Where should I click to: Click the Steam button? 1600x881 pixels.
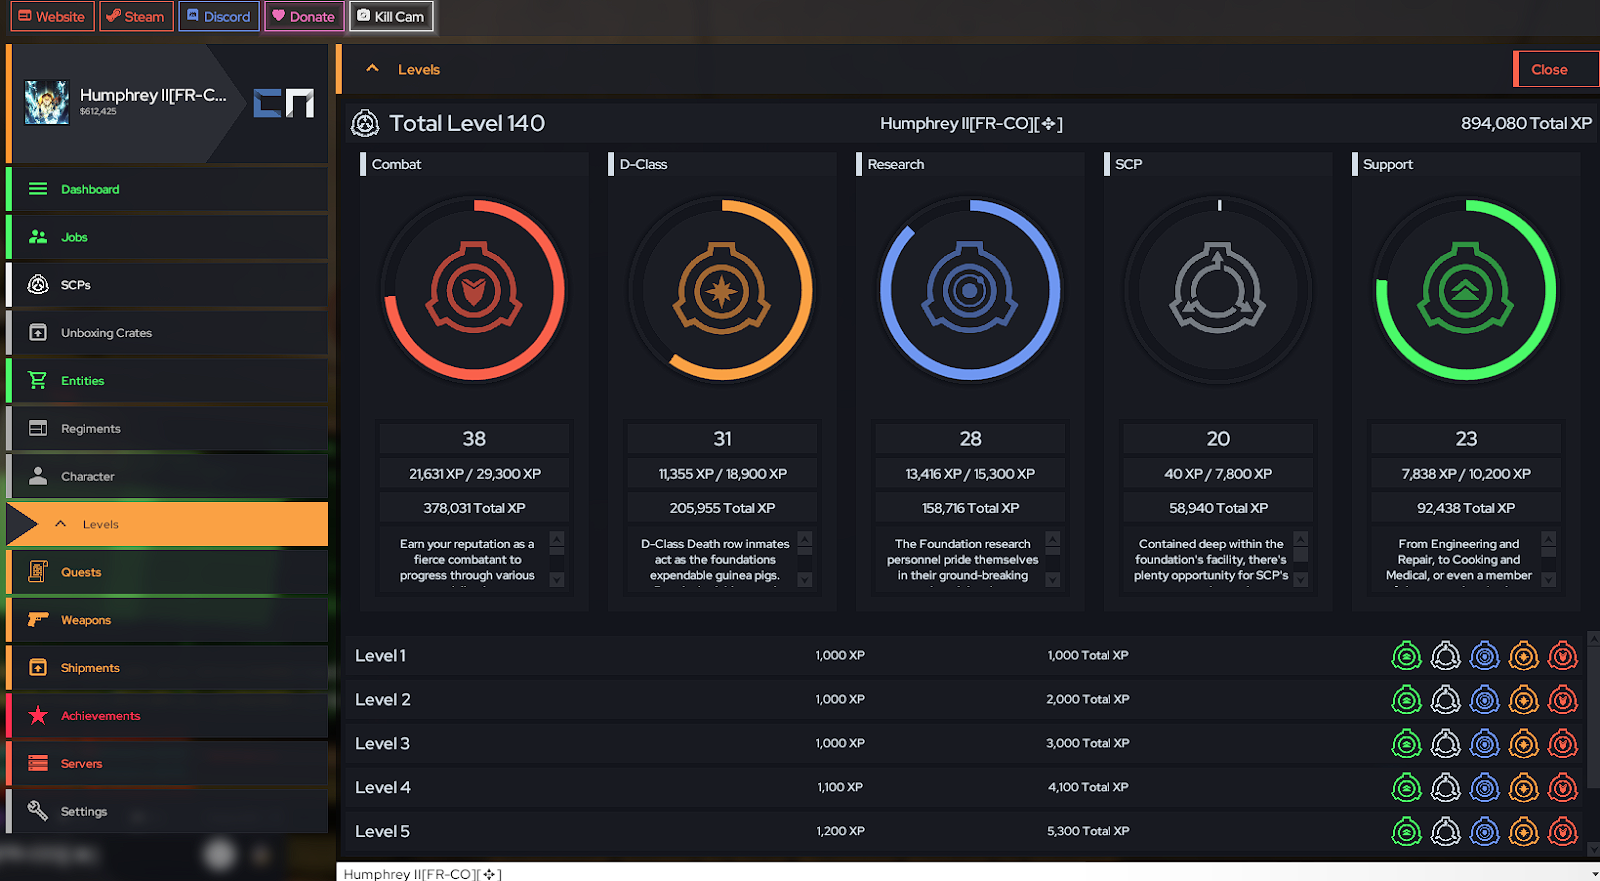(x=136, y=16)
